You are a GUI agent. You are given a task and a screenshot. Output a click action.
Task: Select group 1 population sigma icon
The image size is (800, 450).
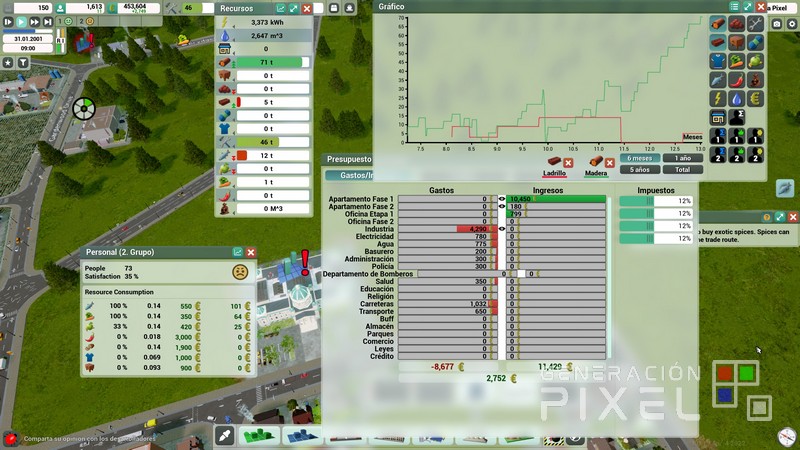[x=718, y=136]
